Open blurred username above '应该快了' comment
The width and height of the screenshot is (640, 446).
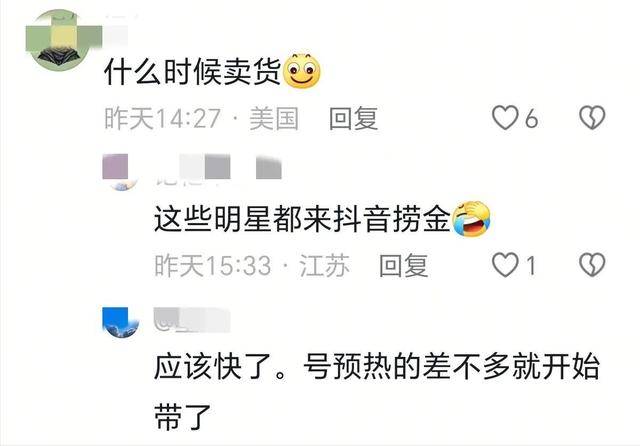192,320
